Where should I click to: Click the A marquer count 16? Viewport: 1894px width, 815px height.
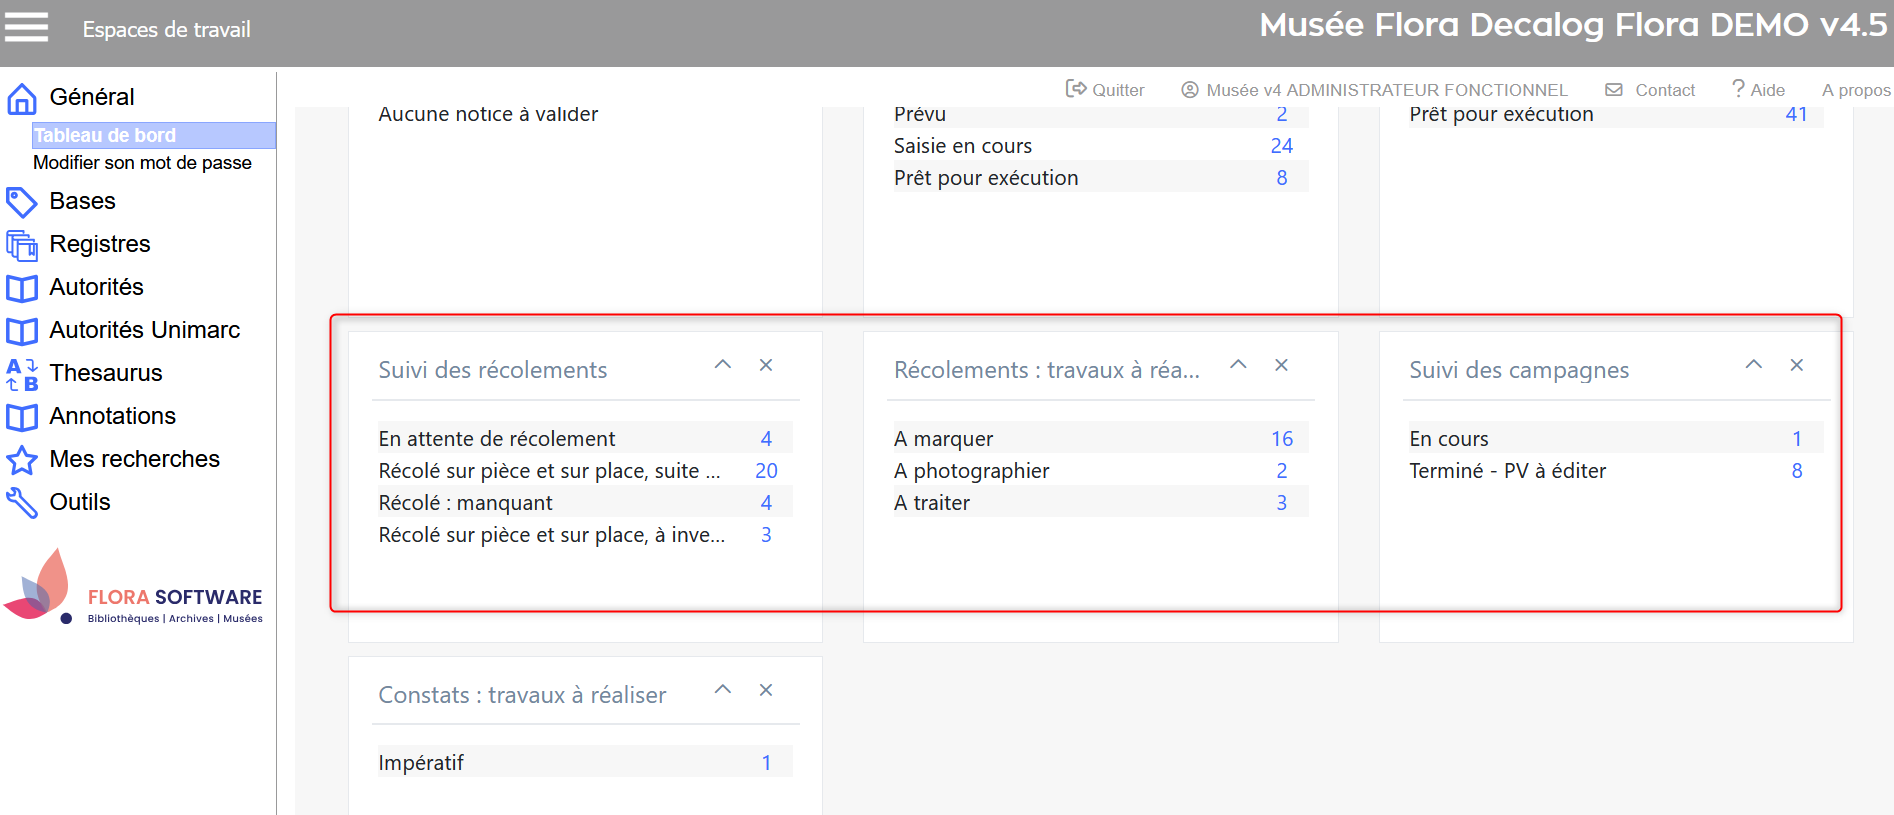coord(1282,439)
